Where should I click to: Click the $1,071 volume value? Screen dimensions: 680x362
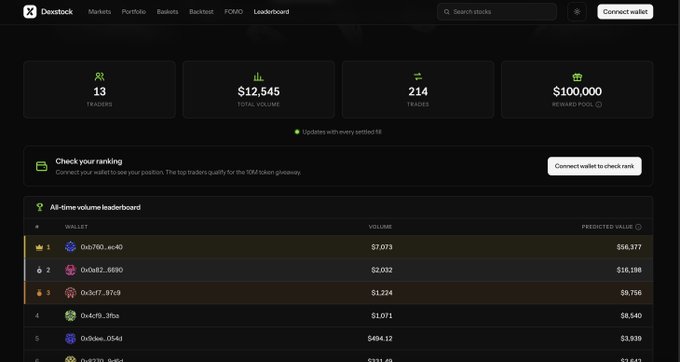tap(382, 316)
